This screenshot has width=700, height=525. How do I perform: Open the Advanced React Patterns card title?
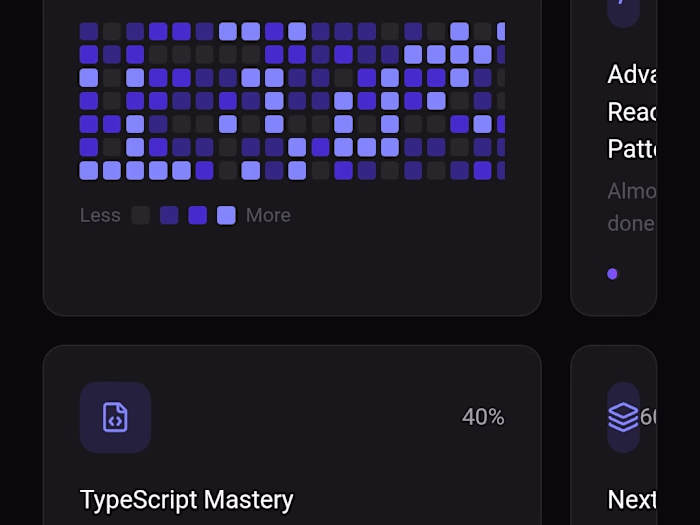[632, 111]
